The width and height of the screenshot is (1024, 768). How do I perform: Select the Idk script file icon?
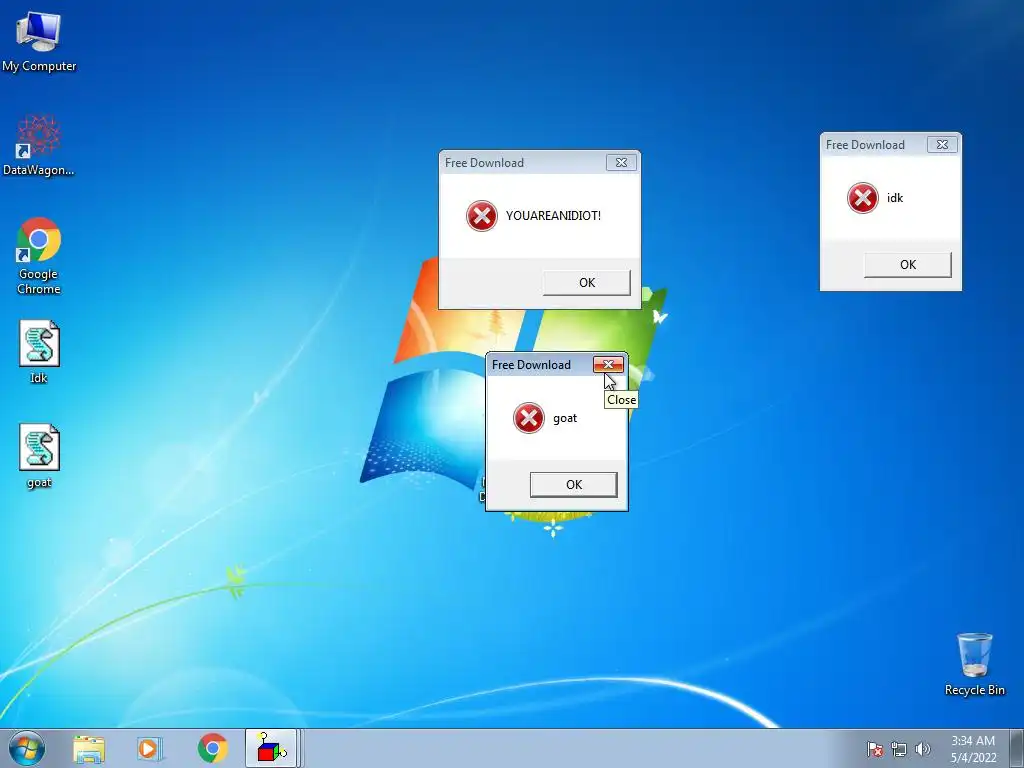tap(39, 351)
